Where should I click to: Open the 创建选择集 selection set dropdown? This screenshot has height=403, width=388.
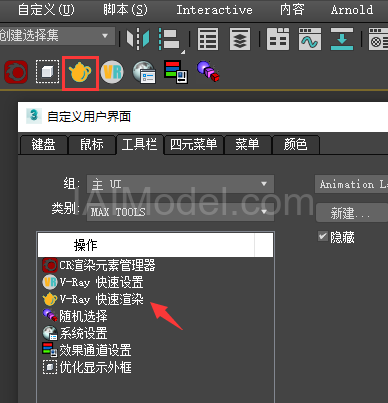[57, 35]
